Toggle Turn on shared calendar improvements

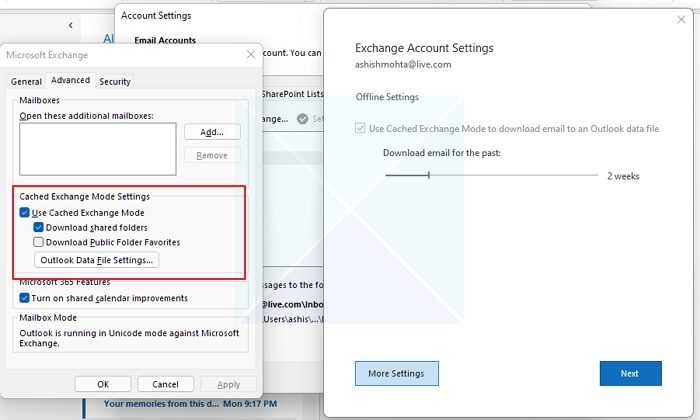coord(25,298)
